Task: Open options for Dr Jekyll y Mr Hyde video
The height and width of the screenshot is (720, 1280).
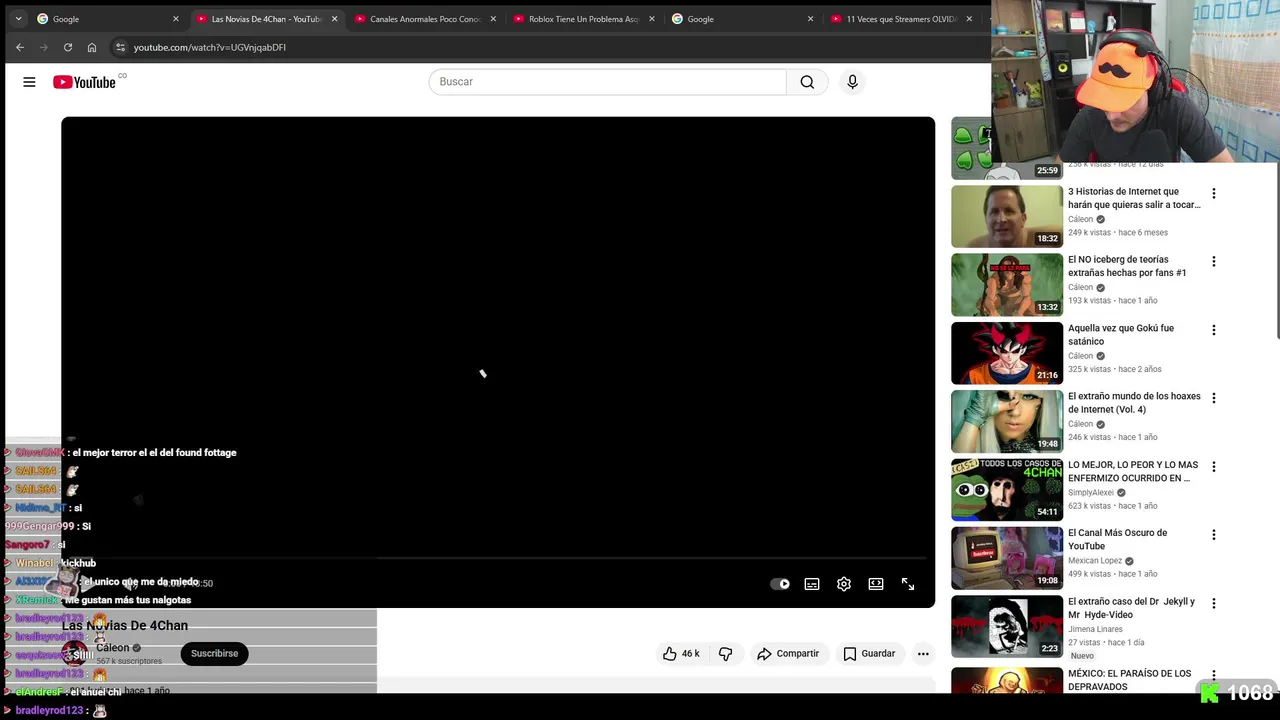Action: click(1214, 603)
